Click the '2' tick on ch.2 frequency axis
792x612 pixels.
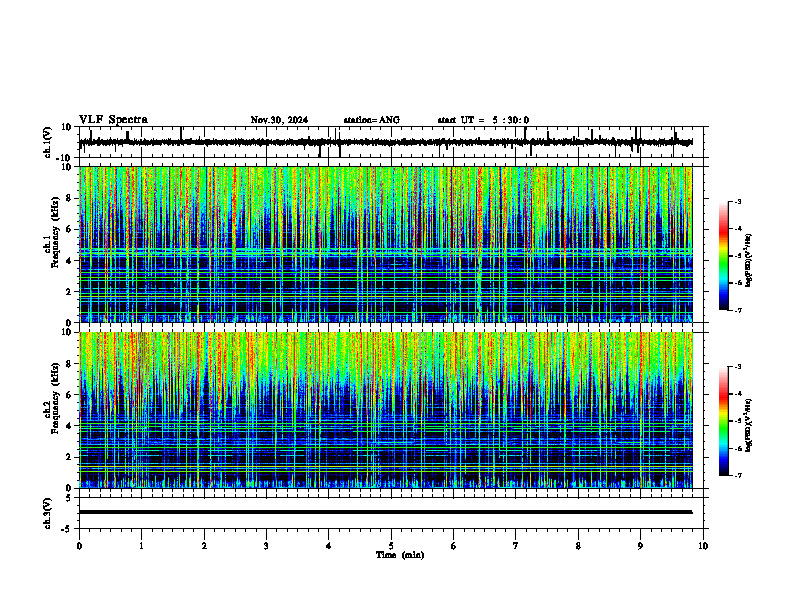(x=70, y=457)
